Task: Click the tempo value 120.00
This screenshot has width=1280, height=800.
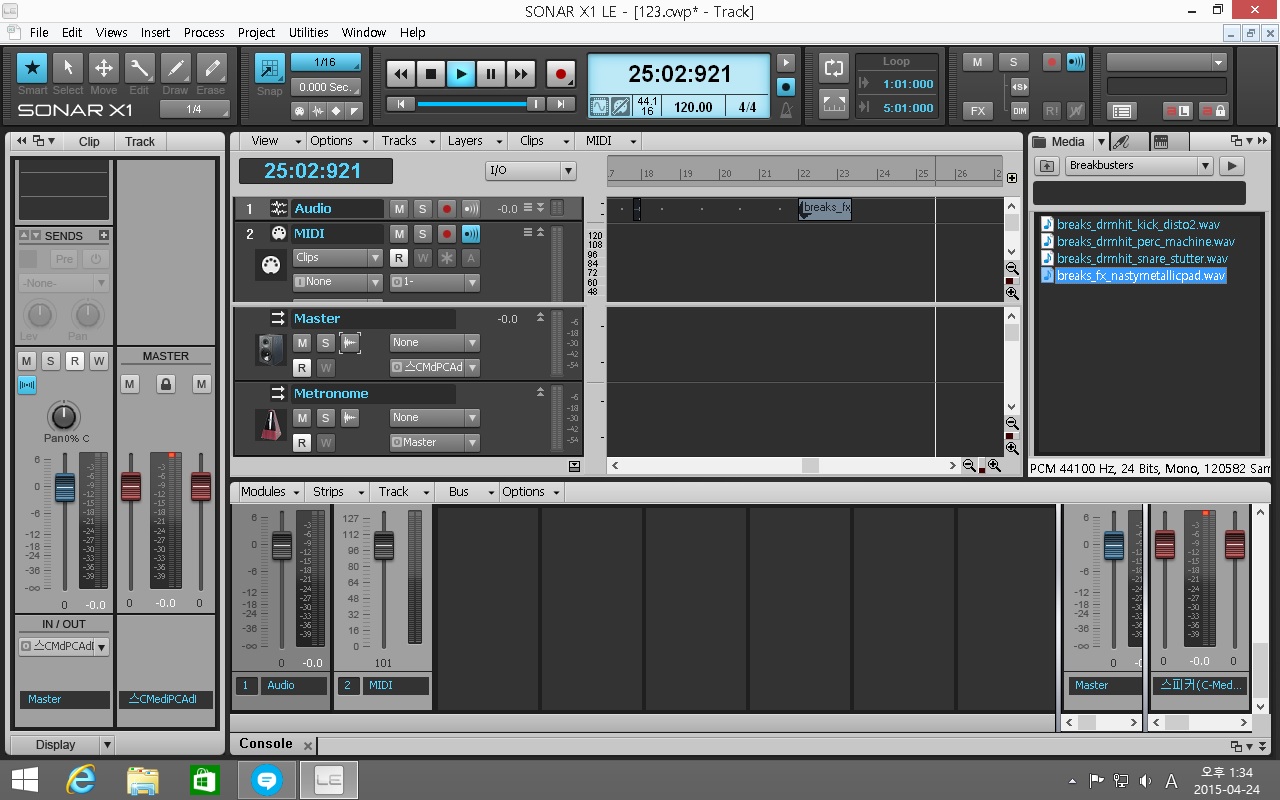Action: coord(693,107)
